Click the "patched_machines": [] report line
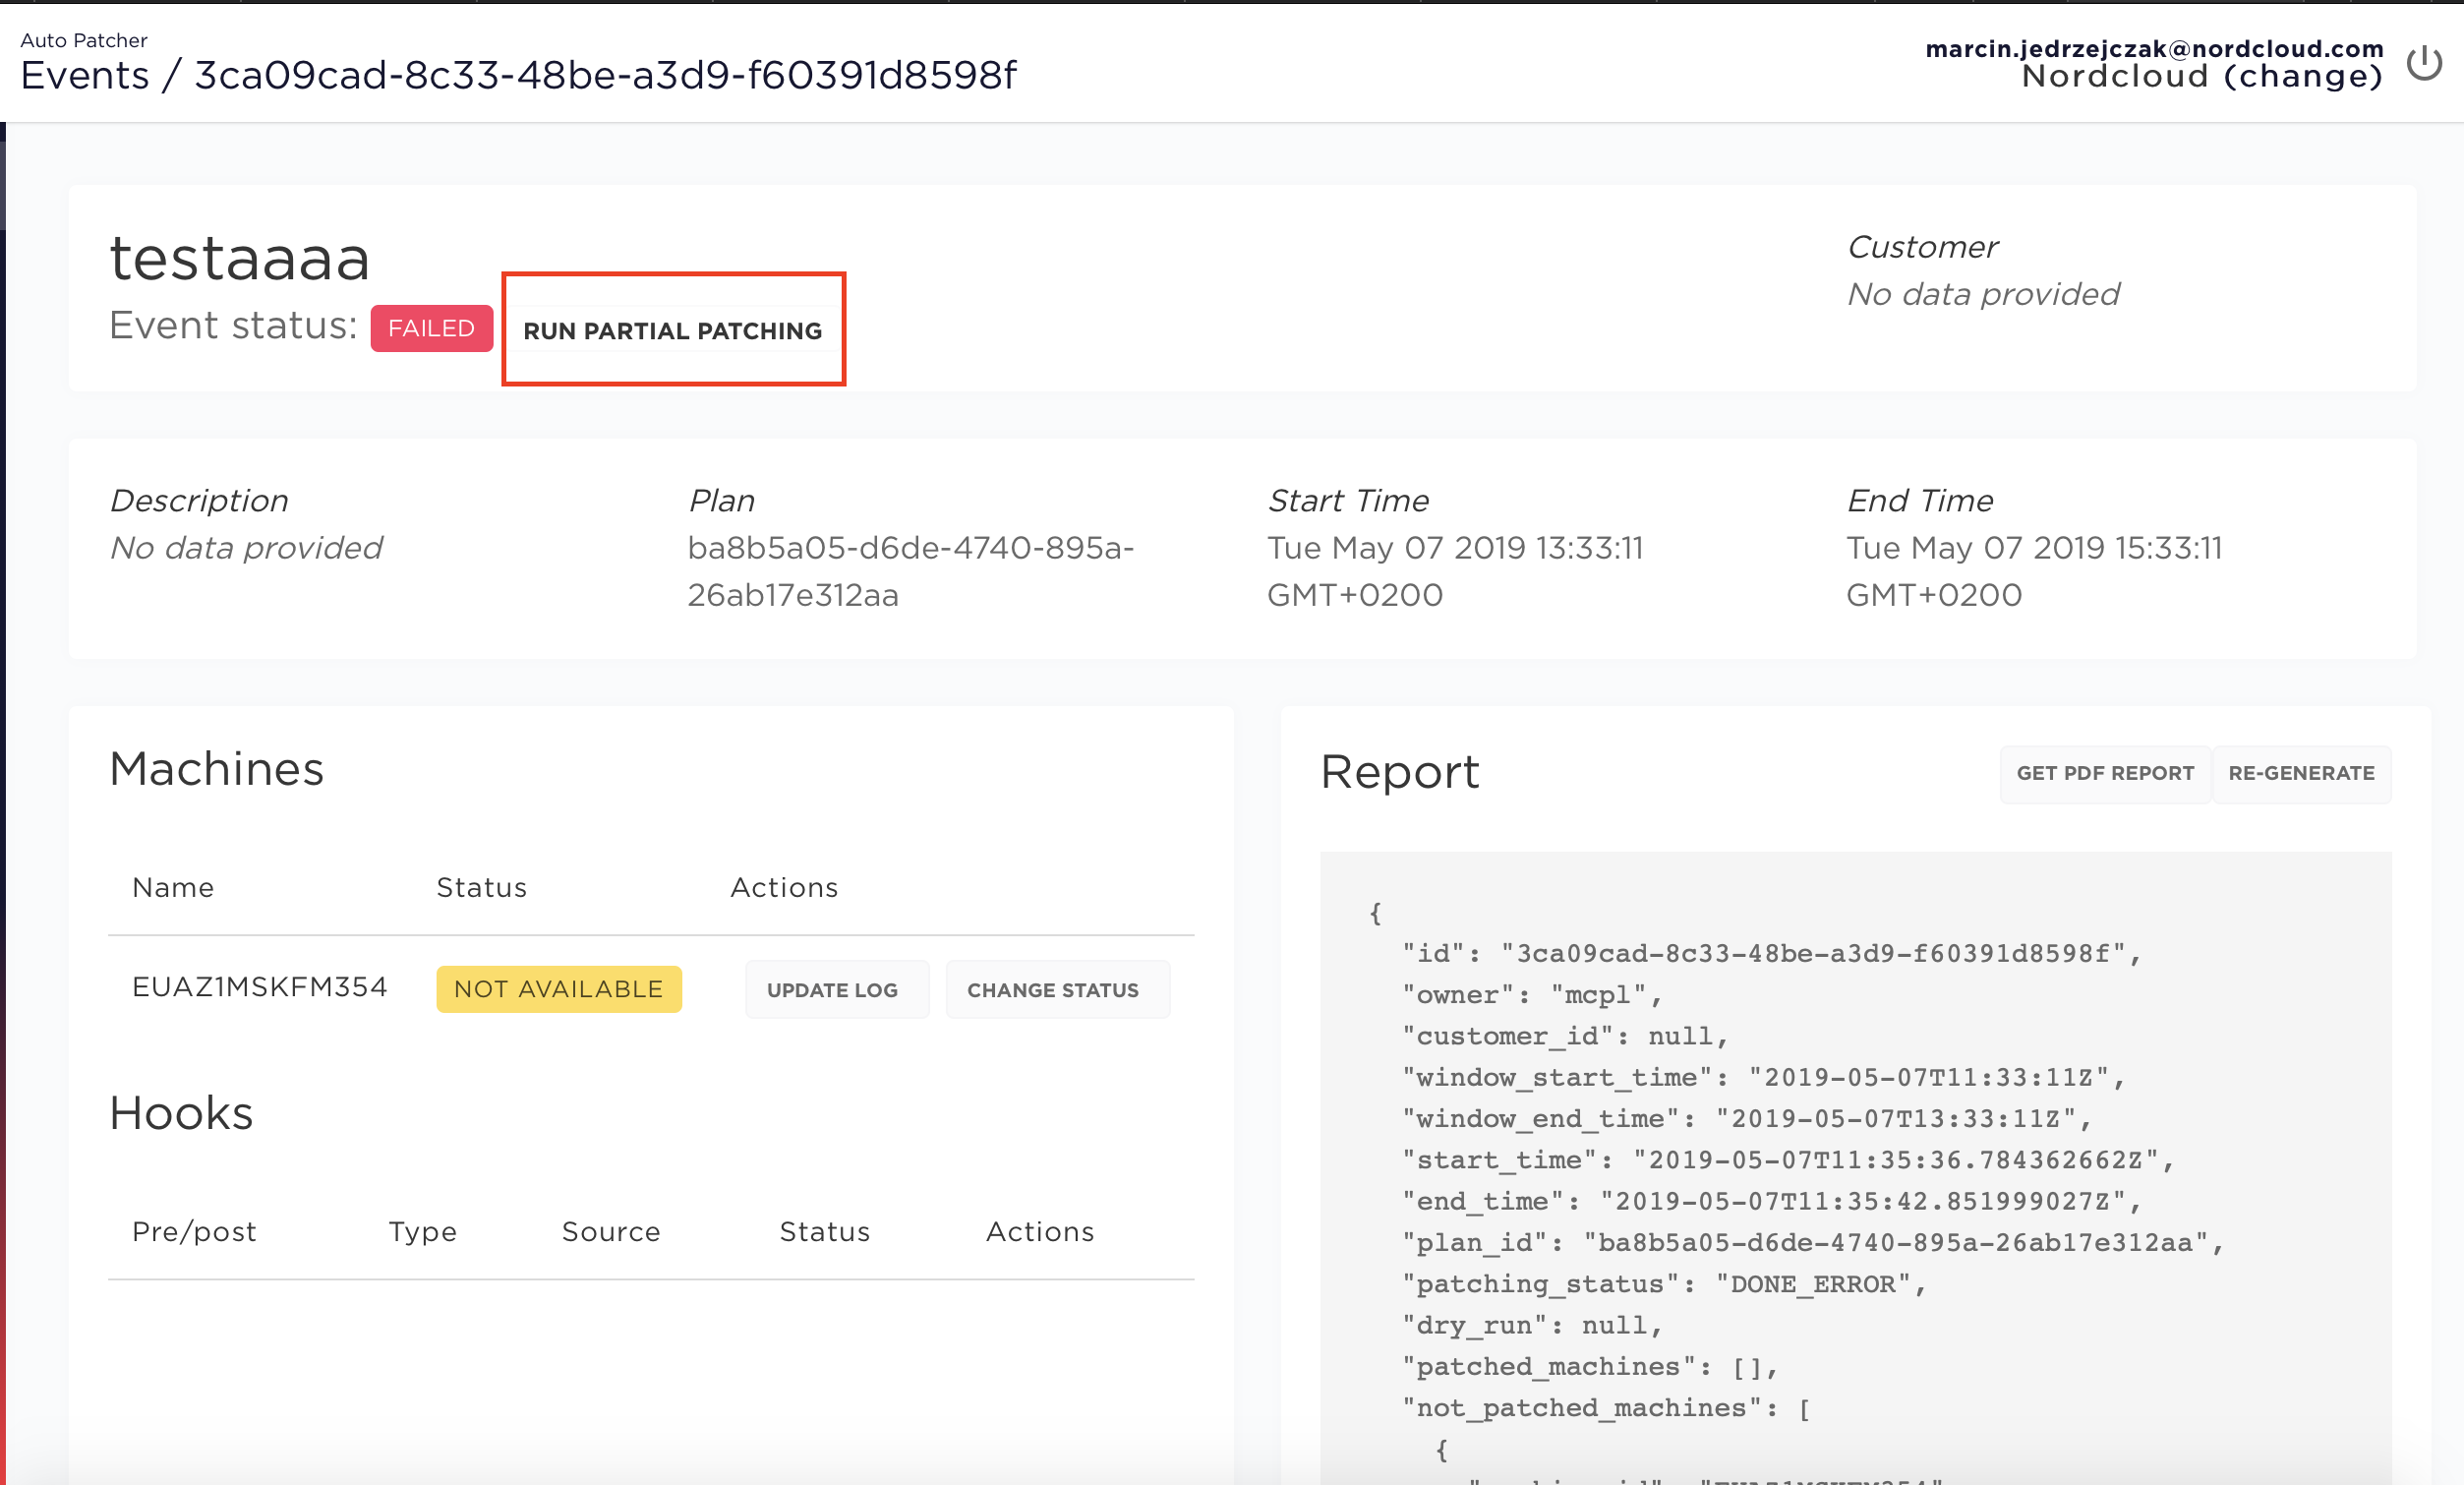 pos(1590,1366)
